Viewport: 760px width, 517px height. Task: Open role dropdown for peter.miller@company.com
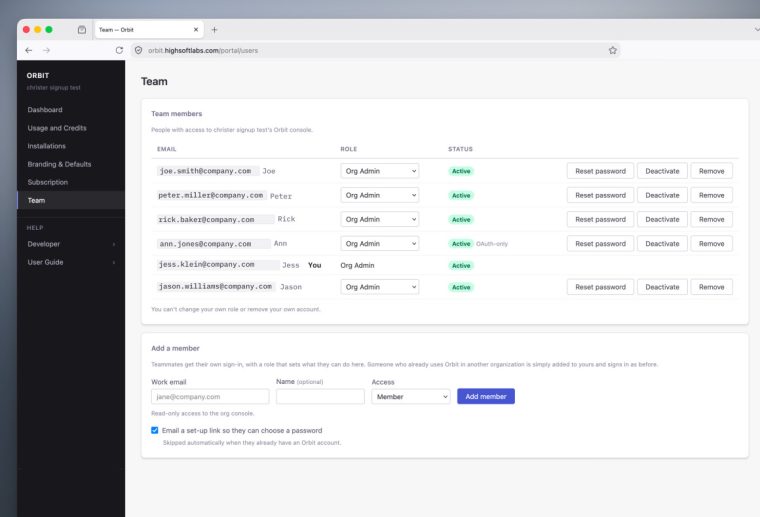[380, 195]
